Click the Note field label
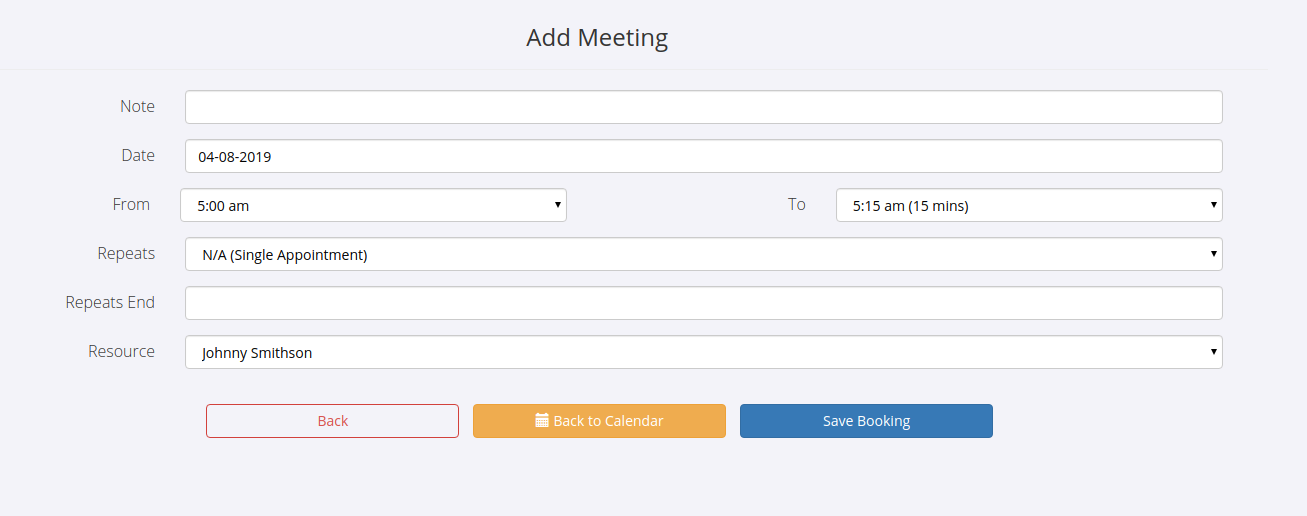 pyautogui.click(x=137, y=106)
